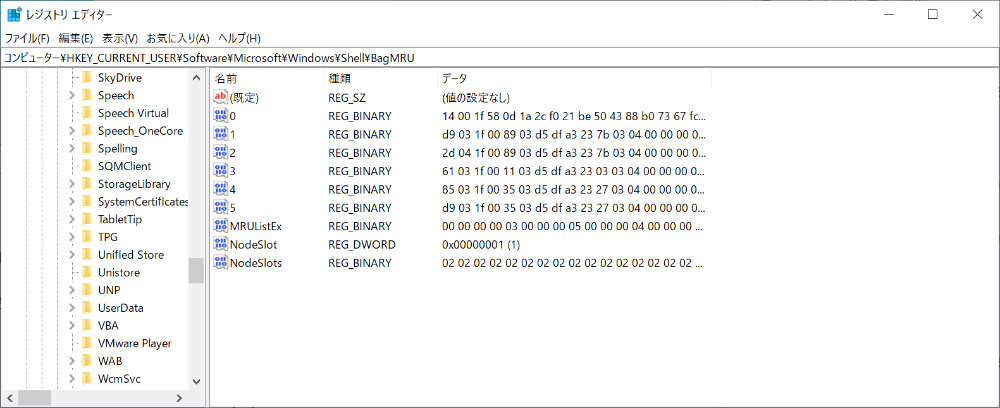Click the (値の設定なし) data cell
1000x408 pixels.
475,98
